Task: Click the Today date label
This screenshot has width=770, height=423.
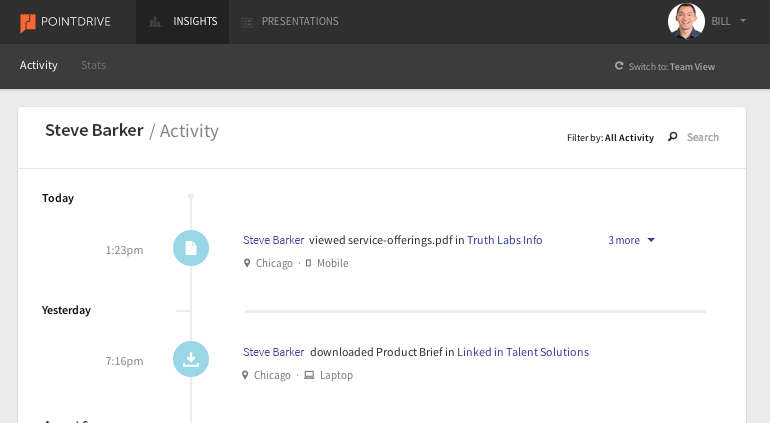Action: [58, 198]
